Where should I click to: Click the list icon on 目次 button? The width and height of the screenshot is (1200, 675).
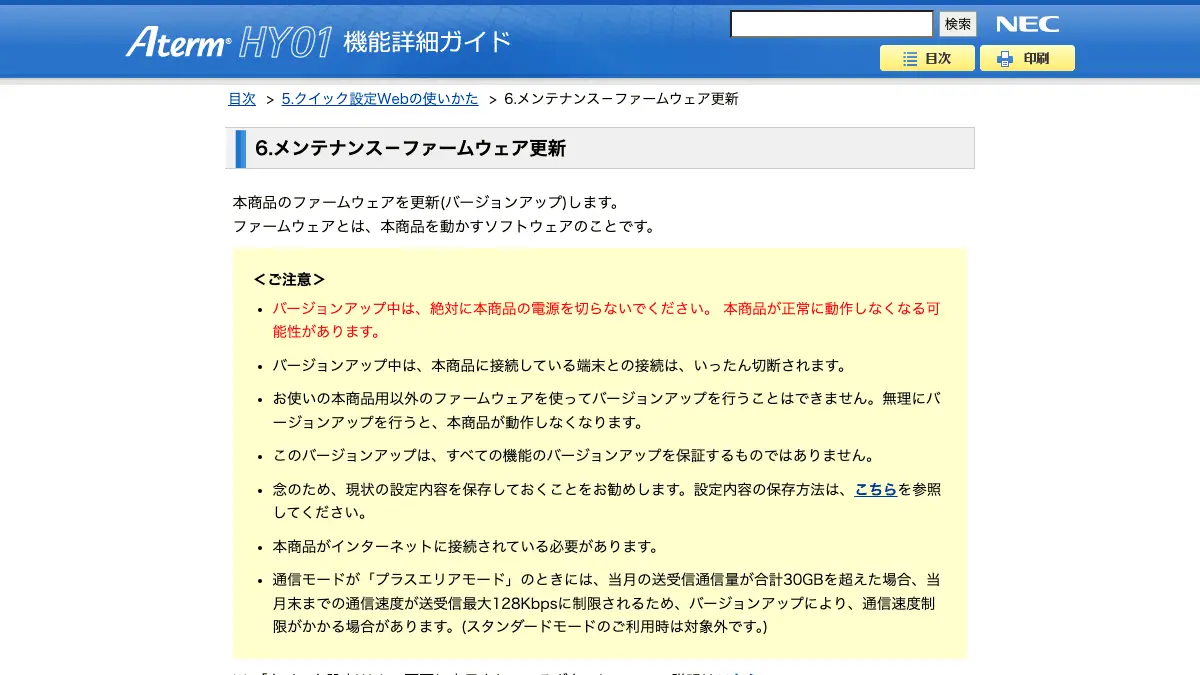[910, 59]
